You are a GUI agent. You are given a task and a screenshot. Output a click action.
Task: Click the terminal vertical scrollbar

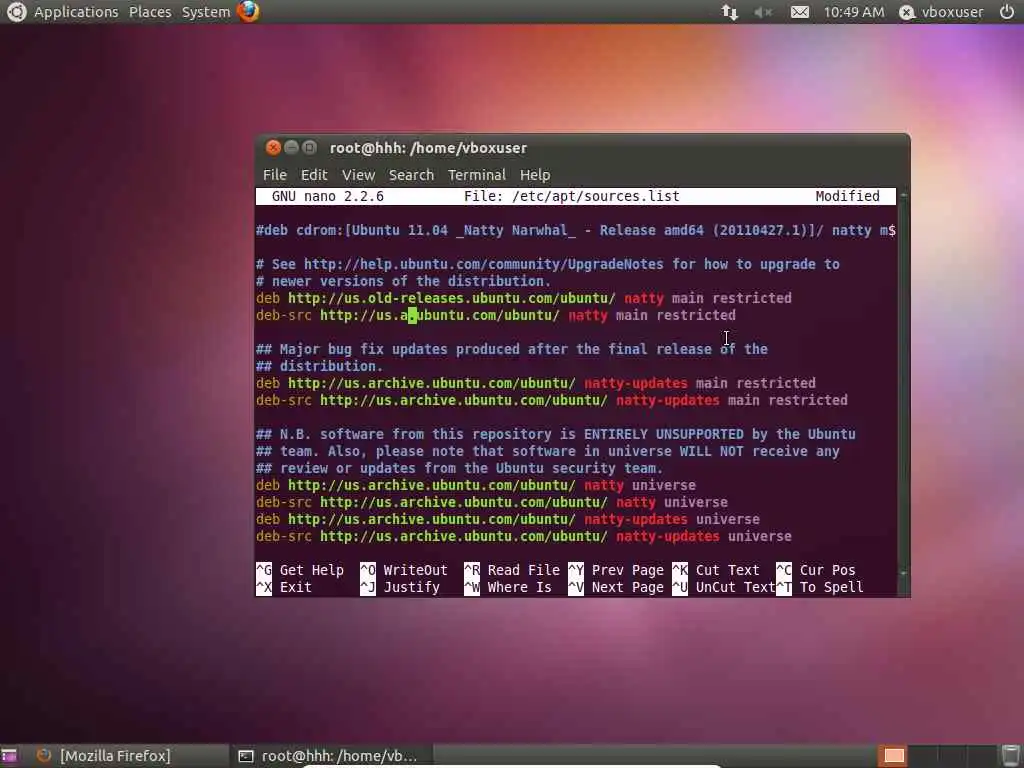[x=903, y=385]
